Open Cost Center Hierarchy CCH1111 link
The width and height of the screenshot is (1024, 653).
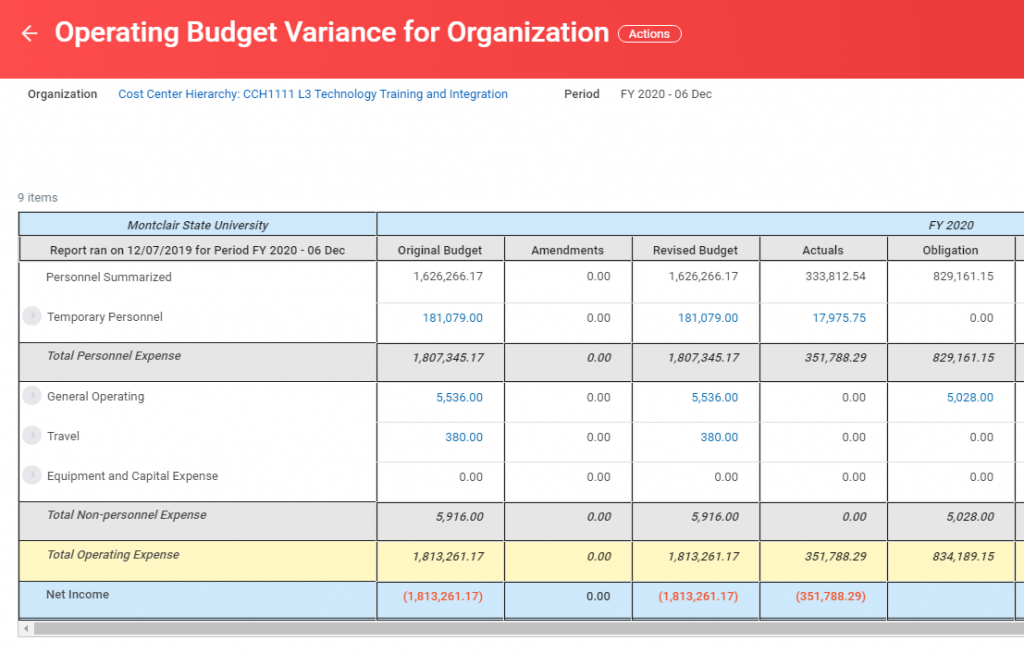(312, 94)
